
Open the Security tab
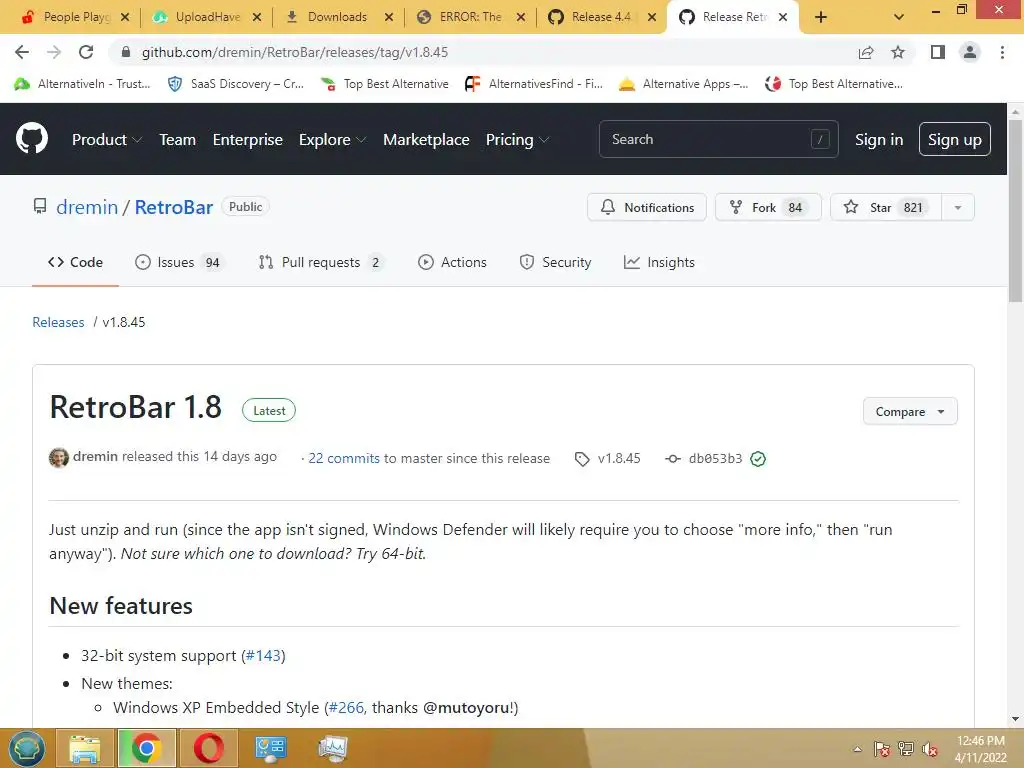pyautogui.click(x=555, y=263)
